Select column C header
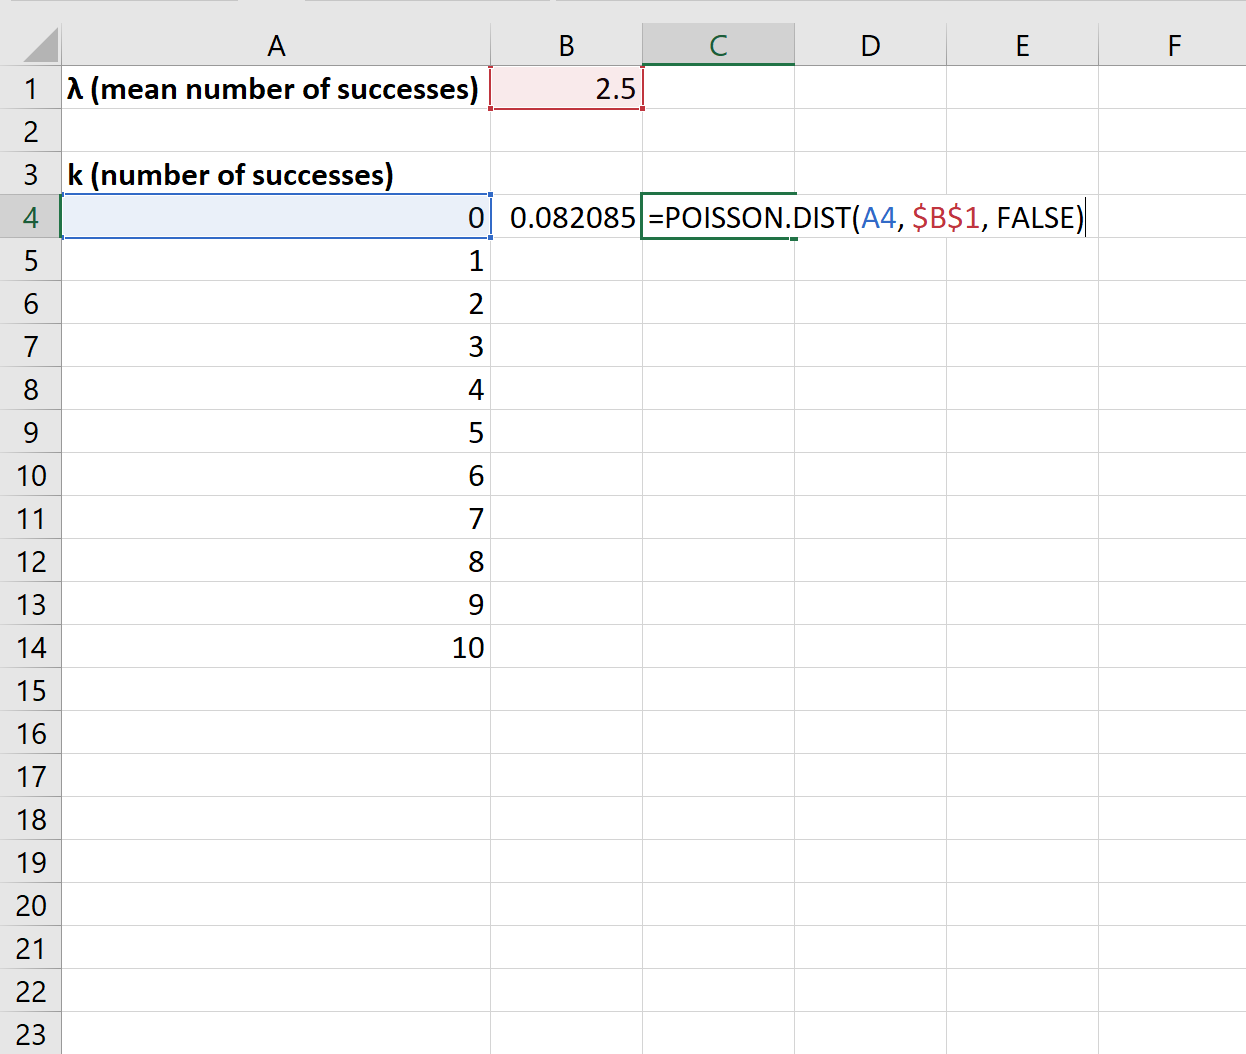This screenshot has height=1054, width=1246. [718, 45]
